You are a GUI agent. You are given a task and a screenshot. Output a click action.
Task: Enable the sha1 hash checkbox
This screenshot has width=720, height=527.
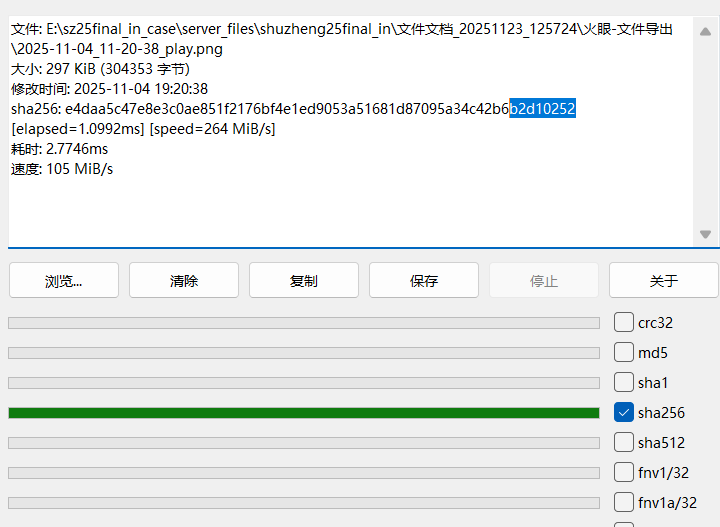pyautogui.click(x=624, y=382)
